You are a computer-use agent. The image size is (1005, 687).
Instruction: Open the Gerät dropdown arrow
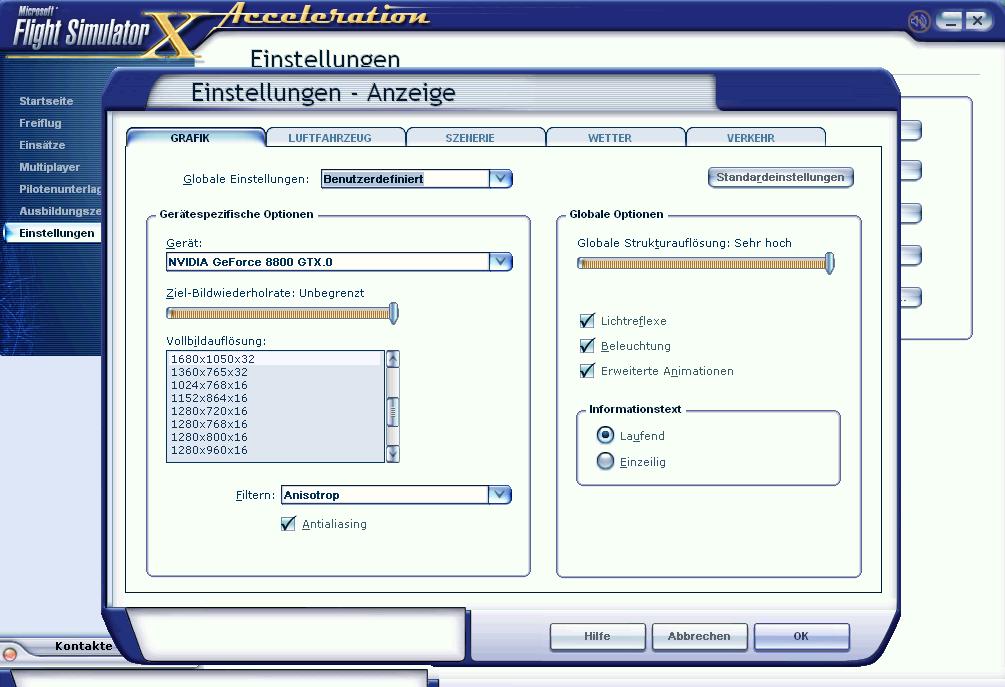pos(501,261)
